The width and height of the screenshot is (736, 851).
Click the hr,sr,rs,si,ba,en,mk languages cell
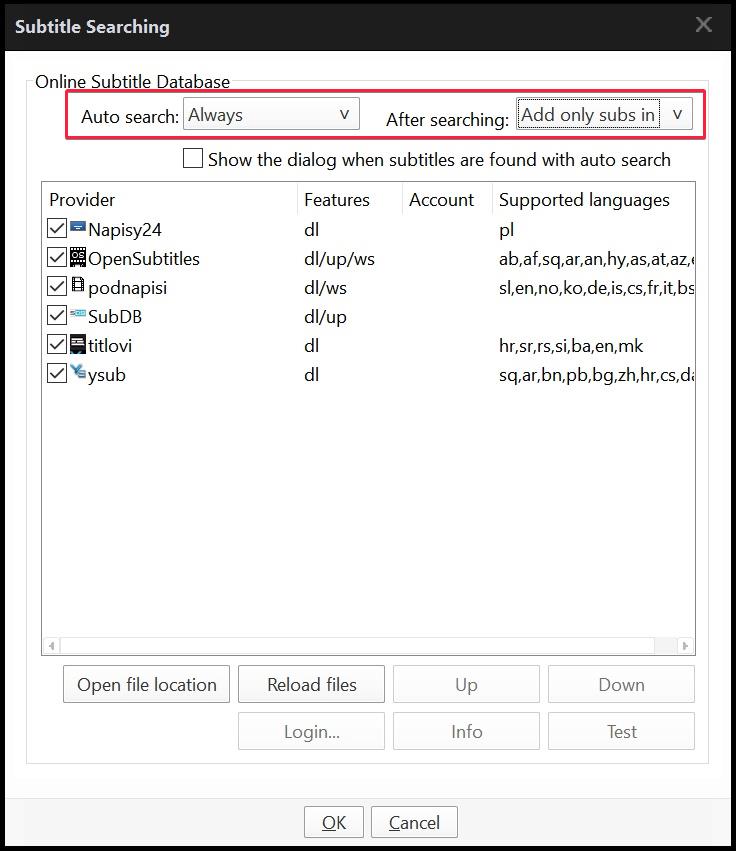pyautogui.click(x=571, y=346)
